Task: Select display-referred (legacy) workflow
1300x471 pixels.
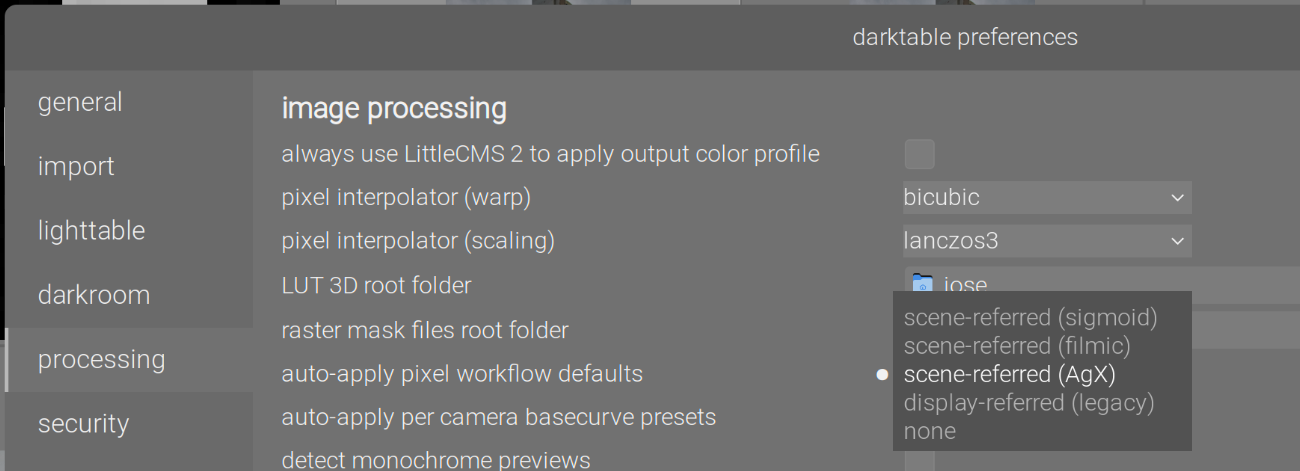Action: [x=1028, y=403]
